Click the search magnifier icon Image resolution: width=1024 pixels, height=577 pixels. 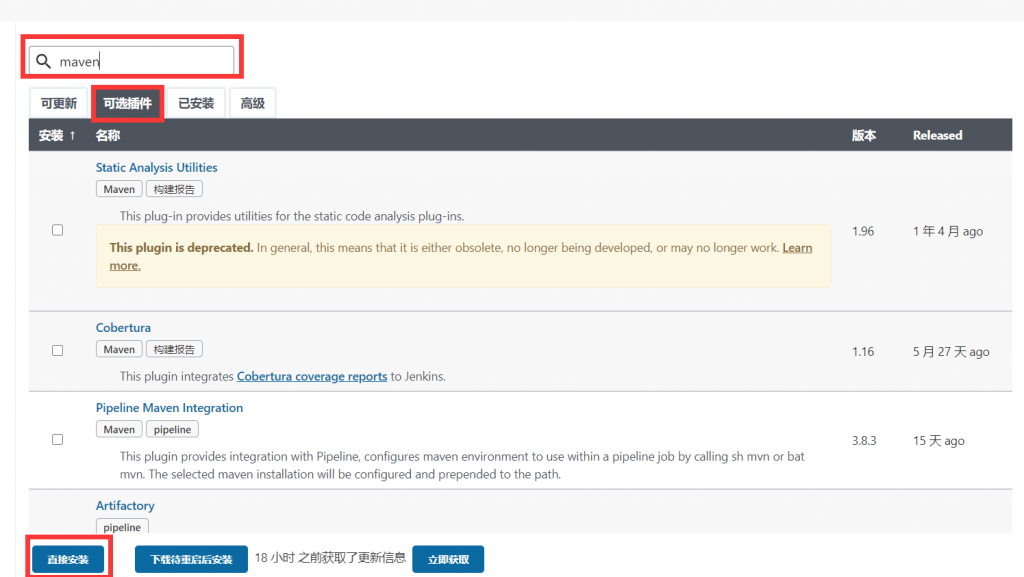tap(43, 62)
